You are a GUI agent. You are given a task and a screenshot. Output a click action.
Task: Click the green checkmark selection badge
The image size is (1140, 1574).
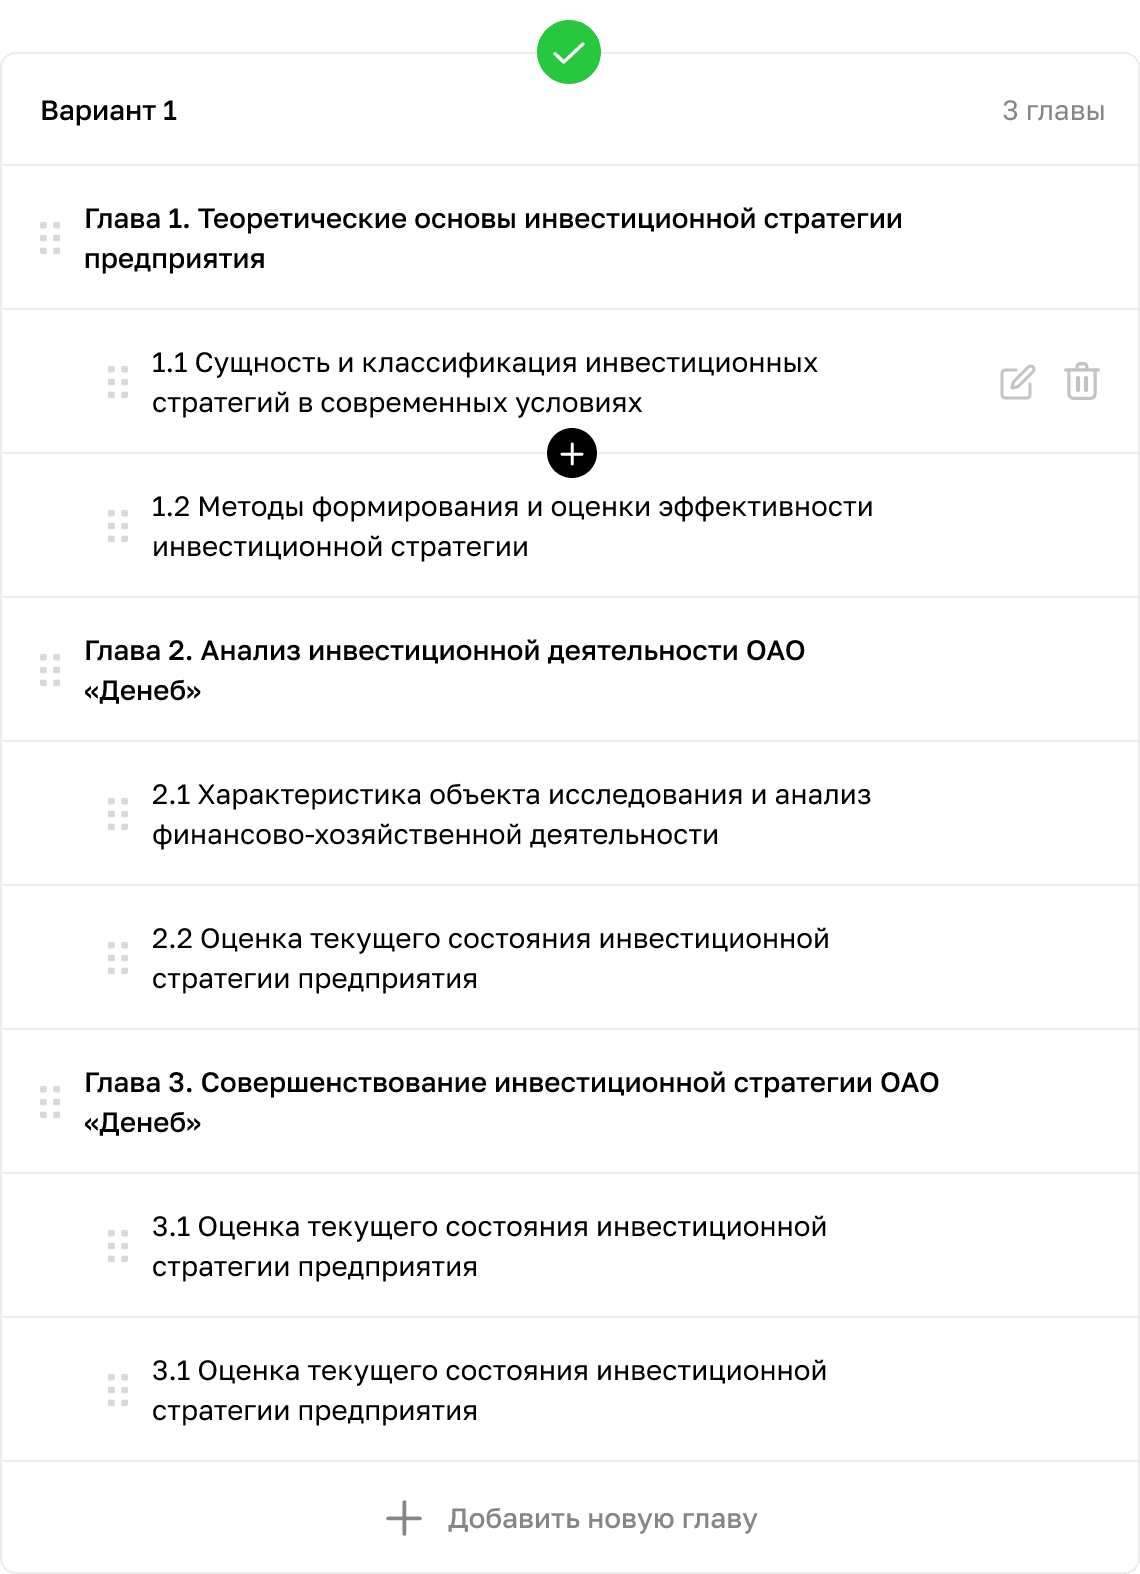(x=568, y=52)
